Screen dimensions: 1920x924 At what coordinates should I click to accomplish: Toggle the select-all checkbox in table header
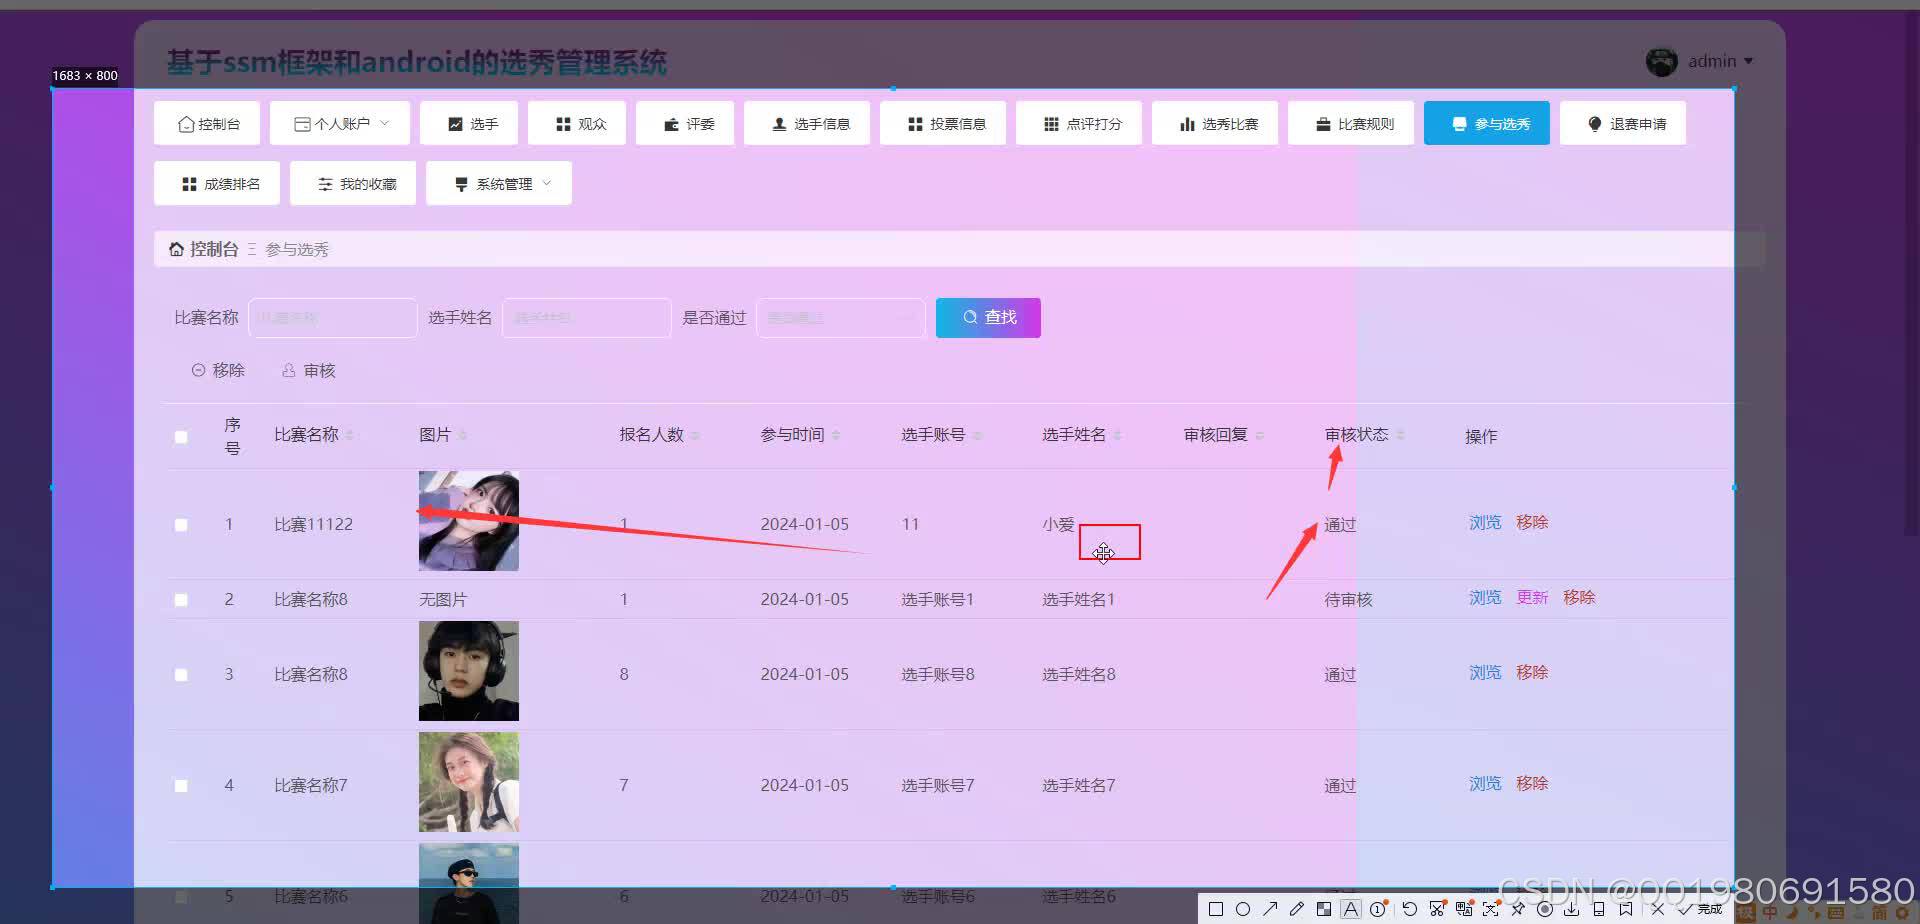pos(181,436)
